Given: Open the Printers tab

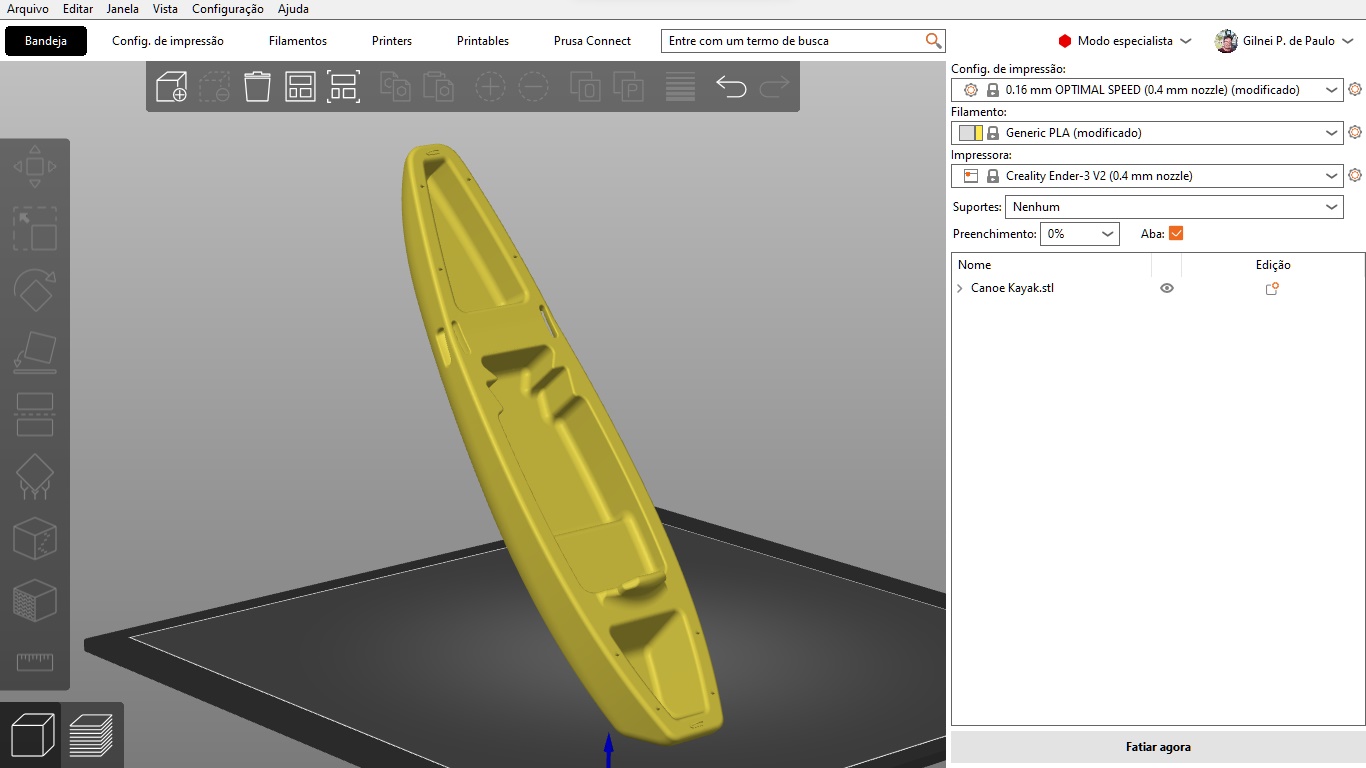Looking at the screenshot, I should 392,41.
